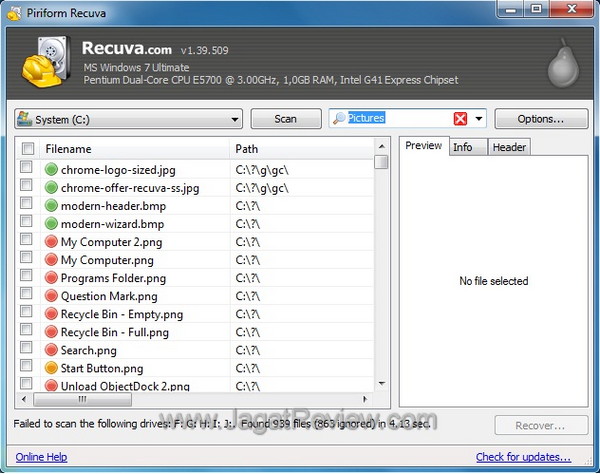Click the horizontal scrollbar thumb
600x474 pixels.
click(83, 399)
